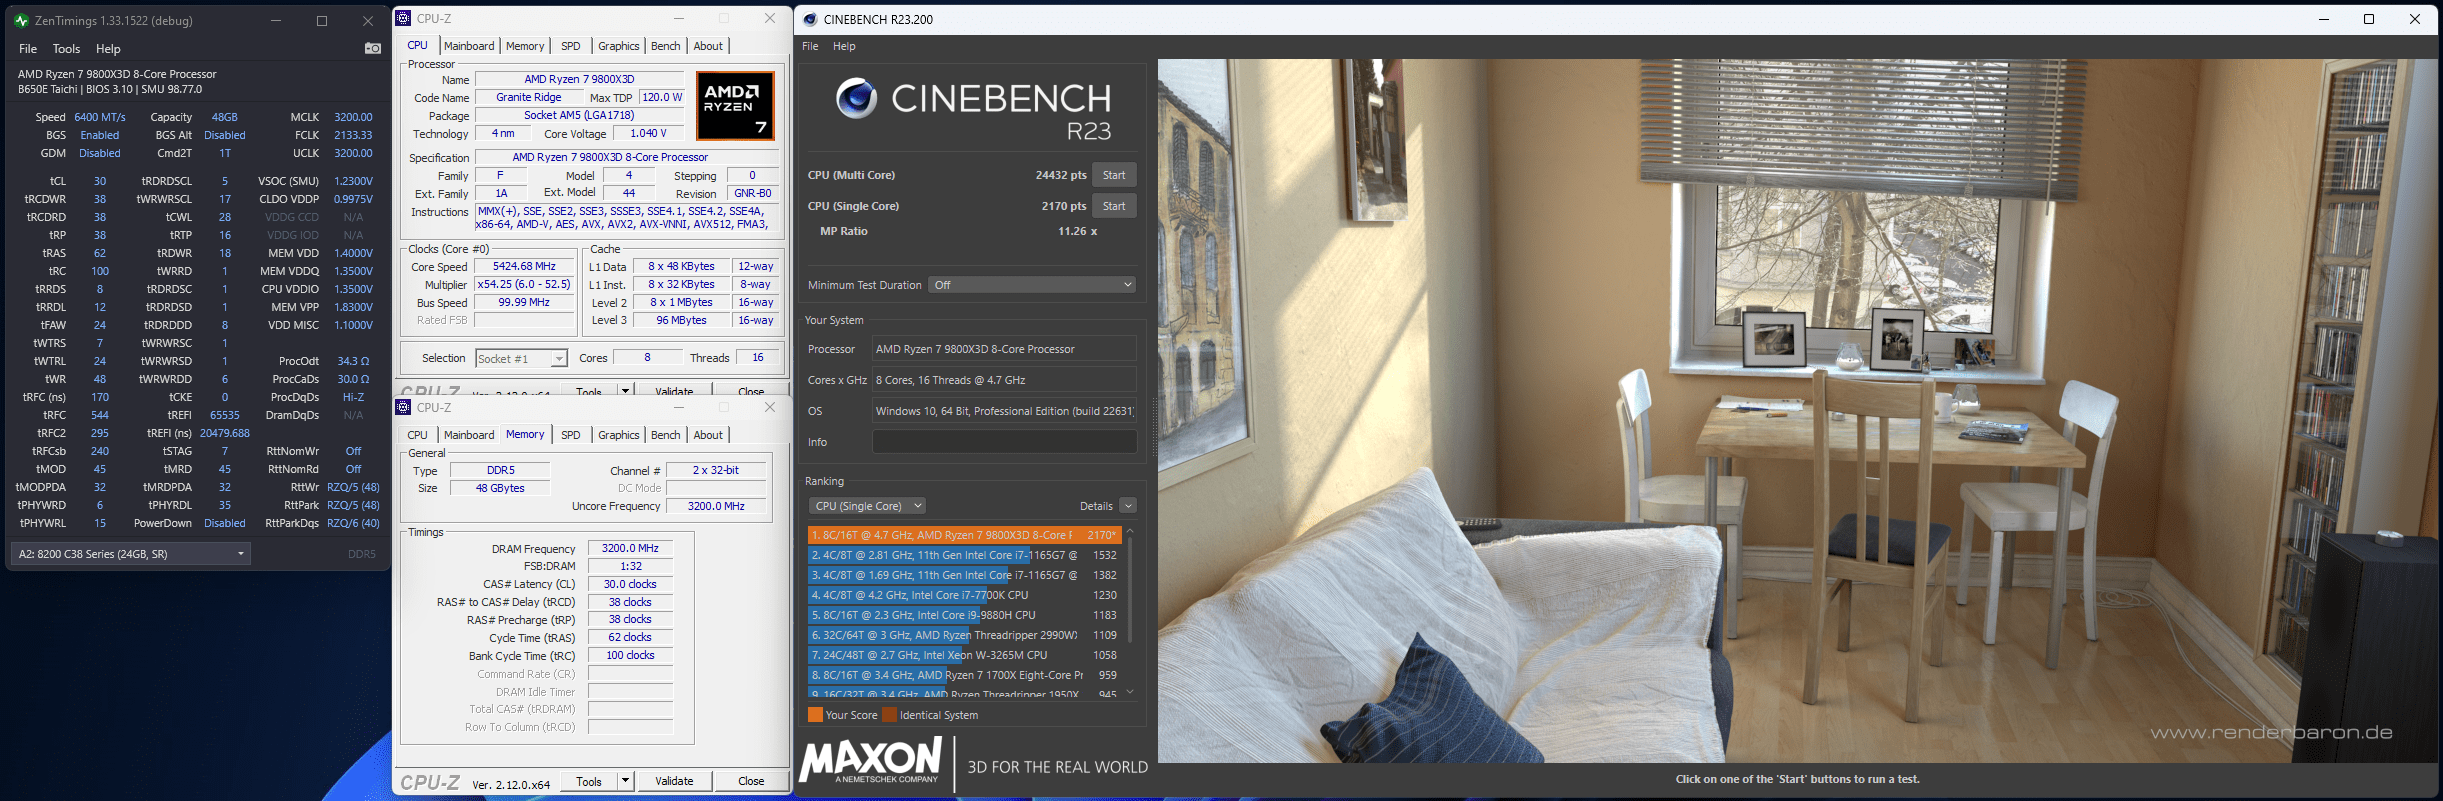Open ZenTimings Tools menu
Viewport: 2443px width, 801px height.
coord(66,48)
